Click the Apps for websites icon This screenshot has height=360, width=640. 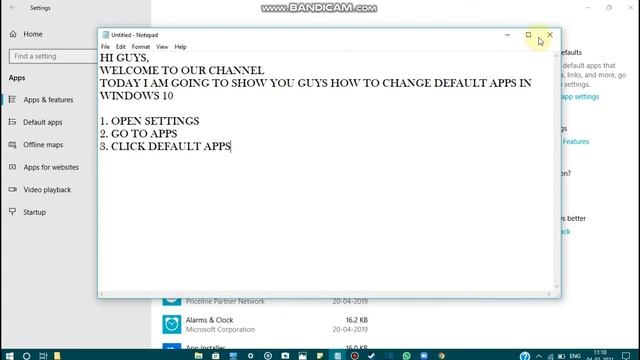pos(13,167)
